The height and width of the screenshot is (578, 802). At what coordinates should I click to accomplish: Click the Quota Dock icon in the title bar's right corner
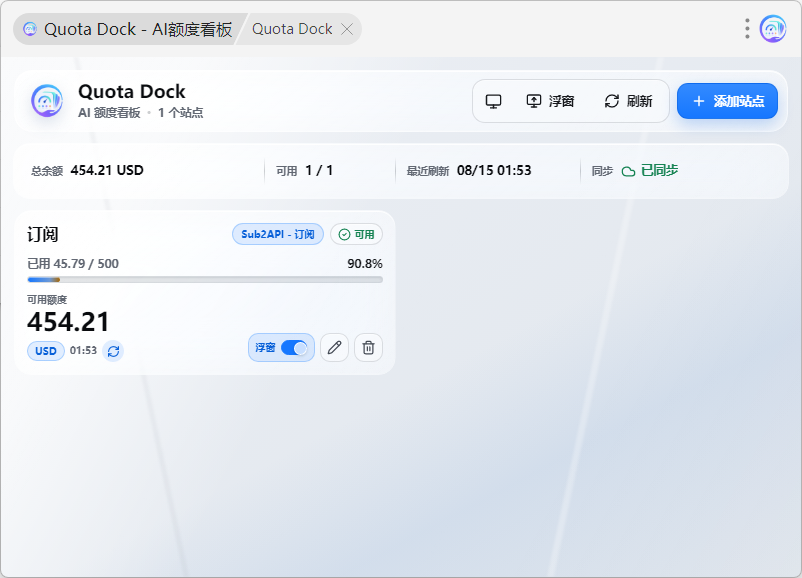[x=773, y=29]
